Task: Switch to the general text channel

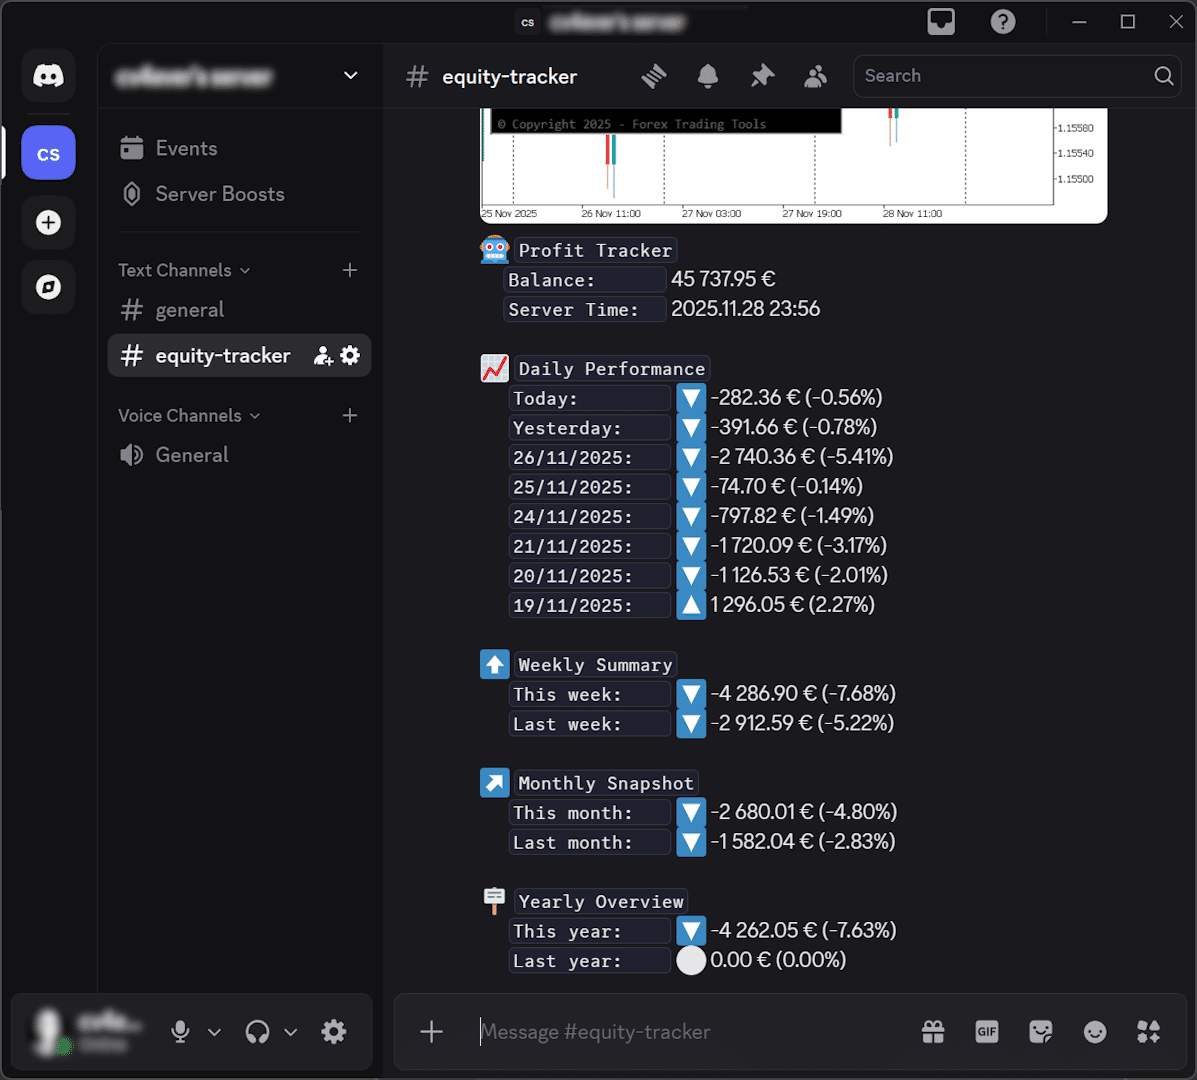Action: coord(190,311)
